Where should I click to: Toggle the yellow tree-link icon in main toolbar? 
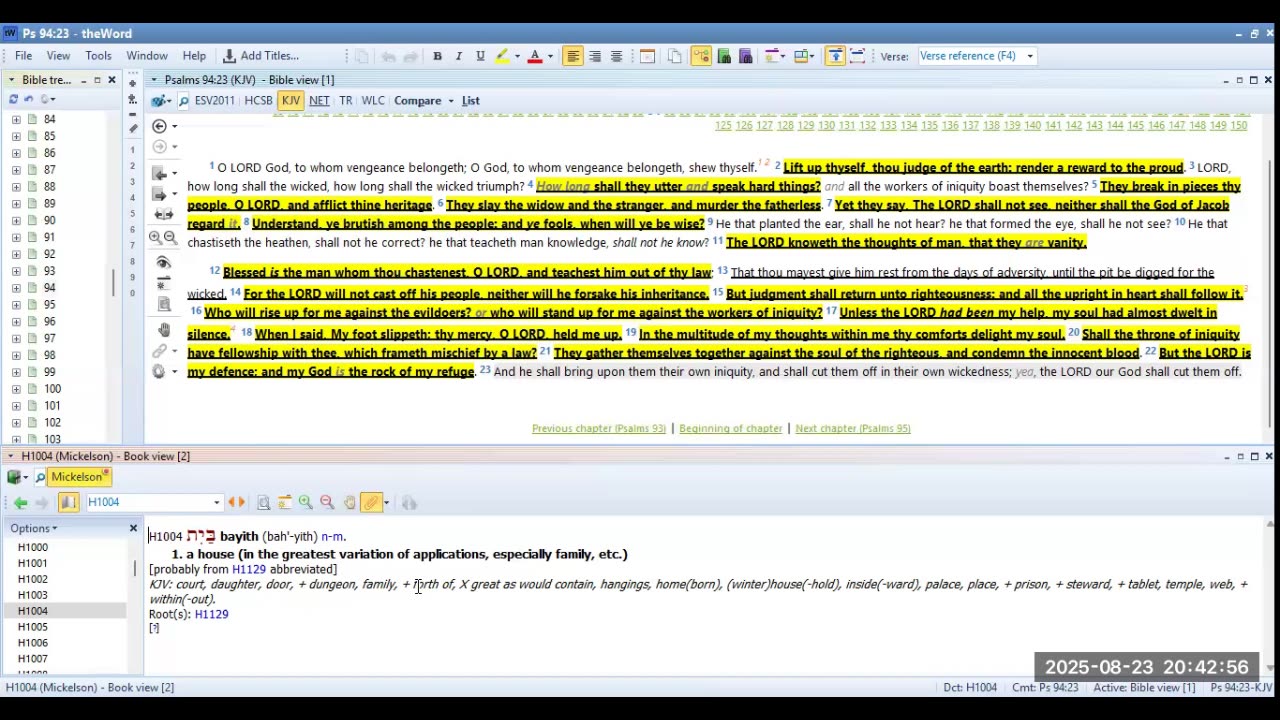click(700, 56)
